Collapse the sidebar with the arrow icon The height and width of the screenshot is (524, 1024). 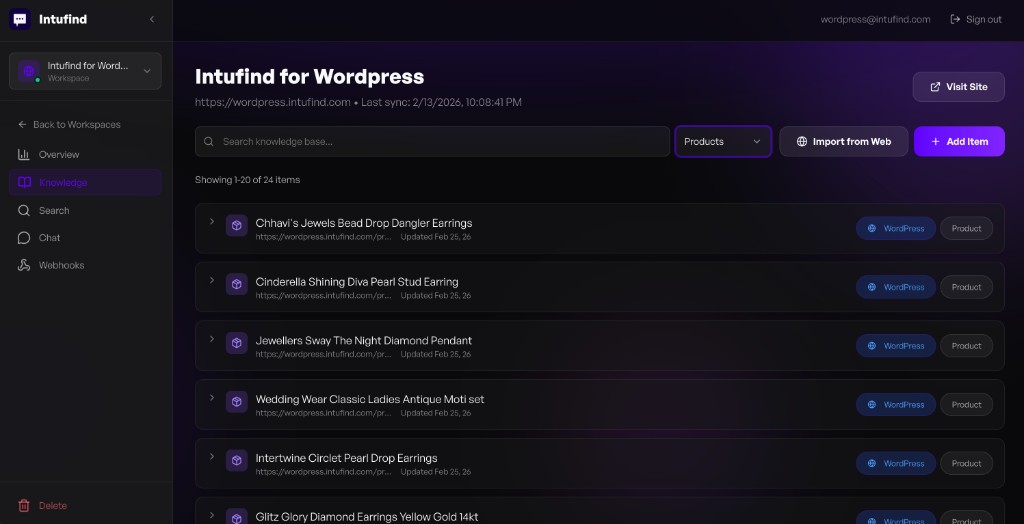tap(152, 19)
